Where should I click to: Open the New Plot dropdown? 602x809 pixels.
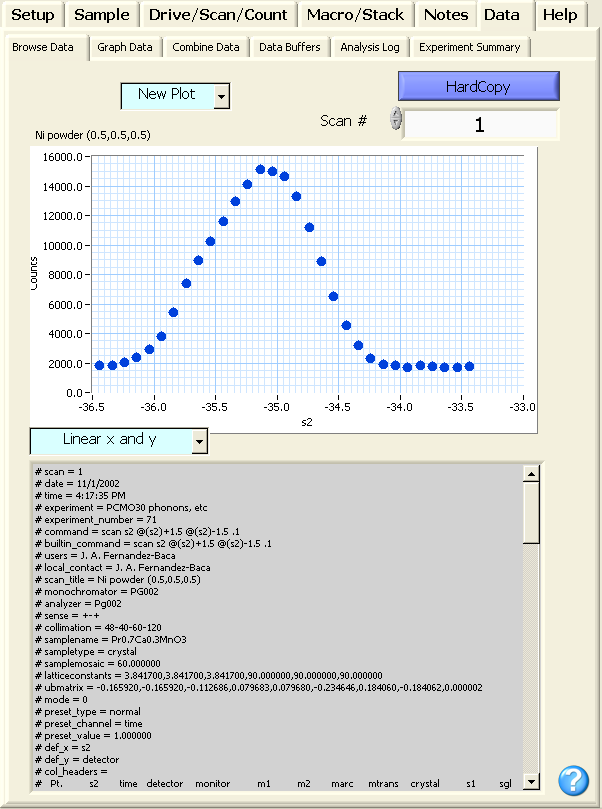point(221,96)
